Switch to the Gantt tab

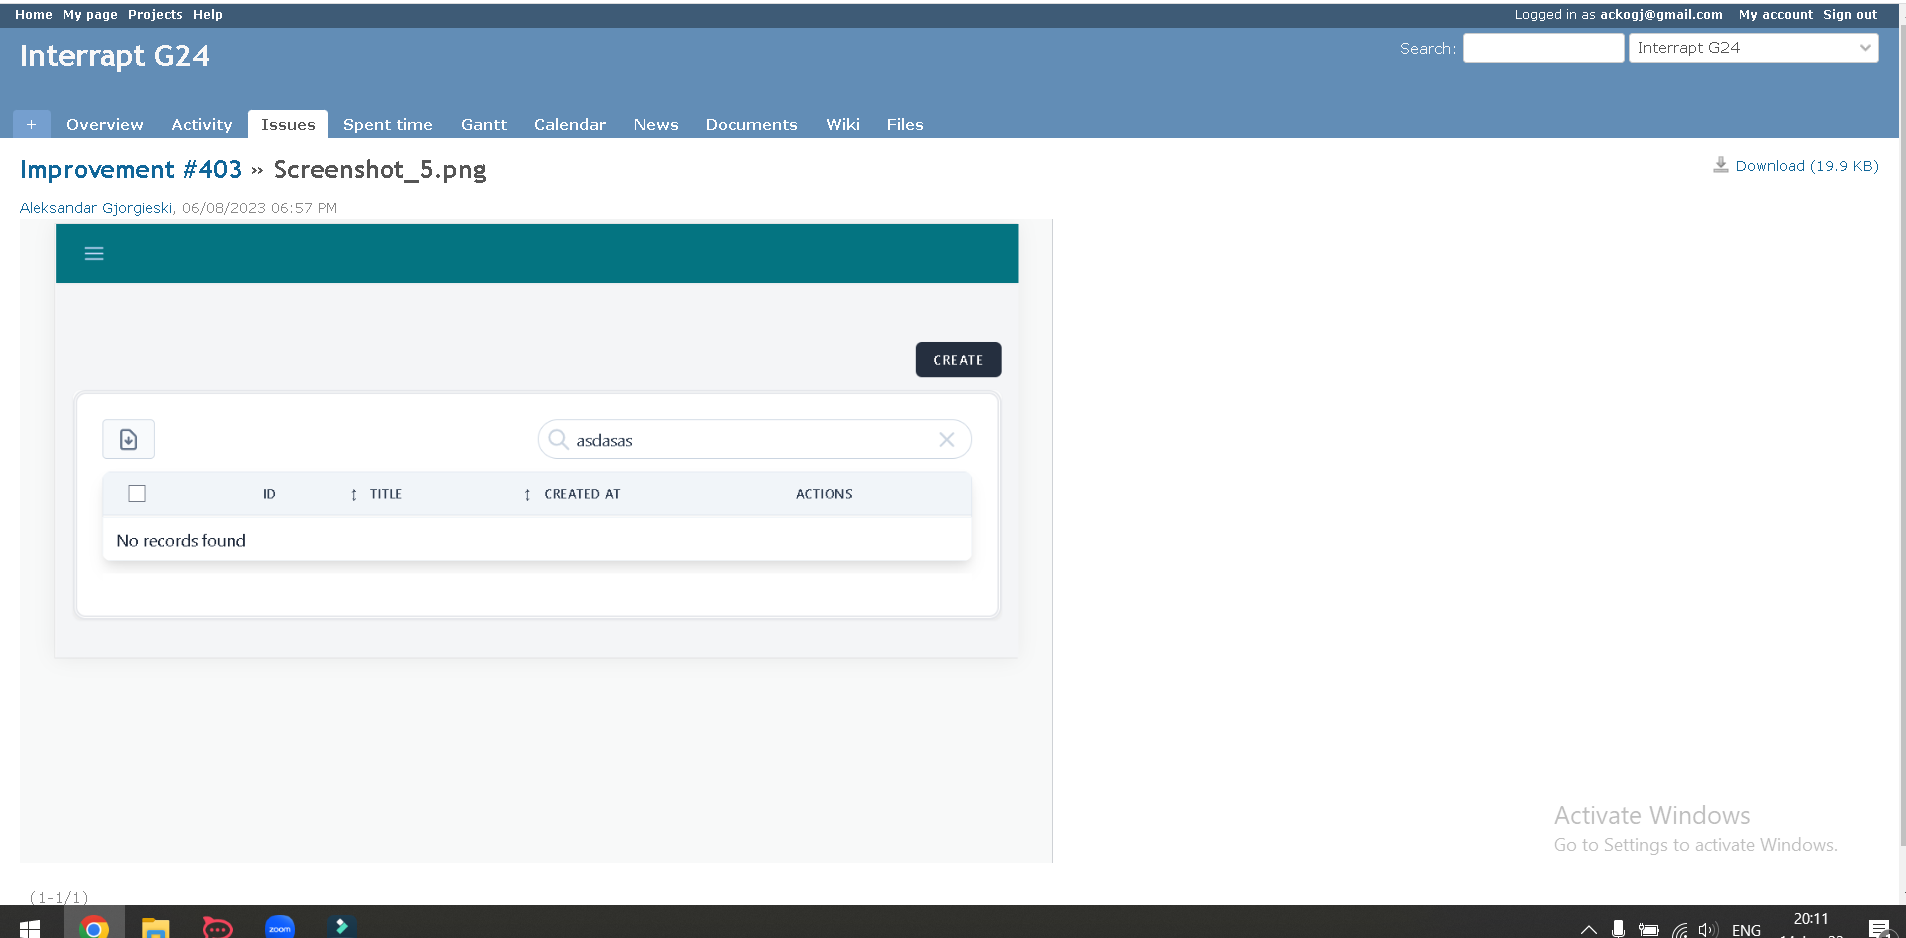click(x=483, y=124)
